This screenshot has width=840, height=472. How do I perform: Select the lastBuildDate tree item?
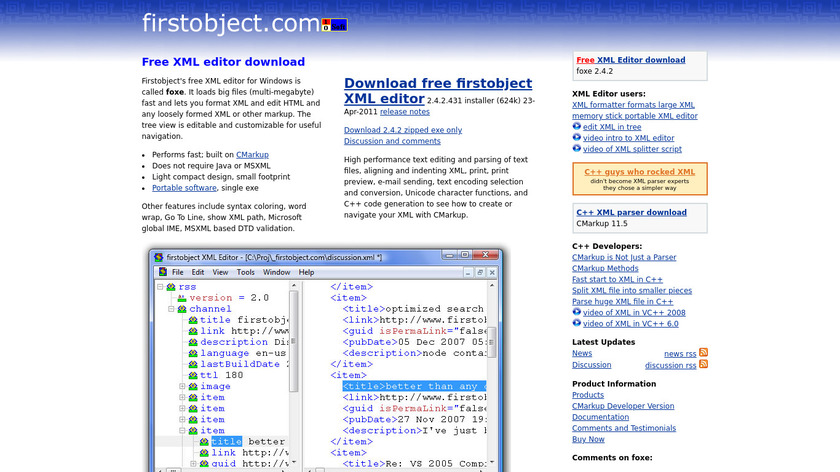pyautogui.click(x=240, y=364)
